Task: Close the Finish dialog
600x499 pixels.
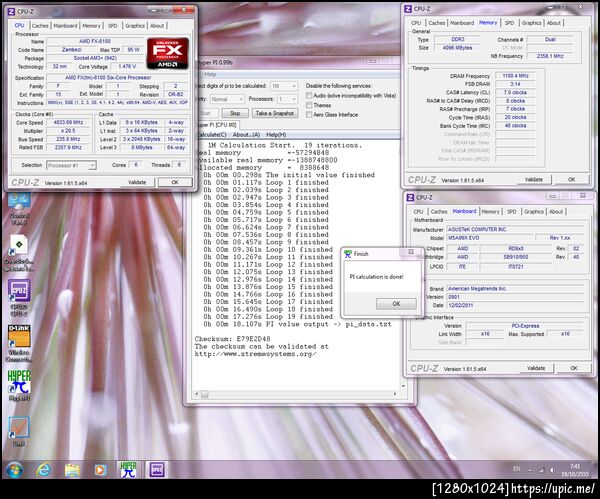Action: tap(411, 252)
